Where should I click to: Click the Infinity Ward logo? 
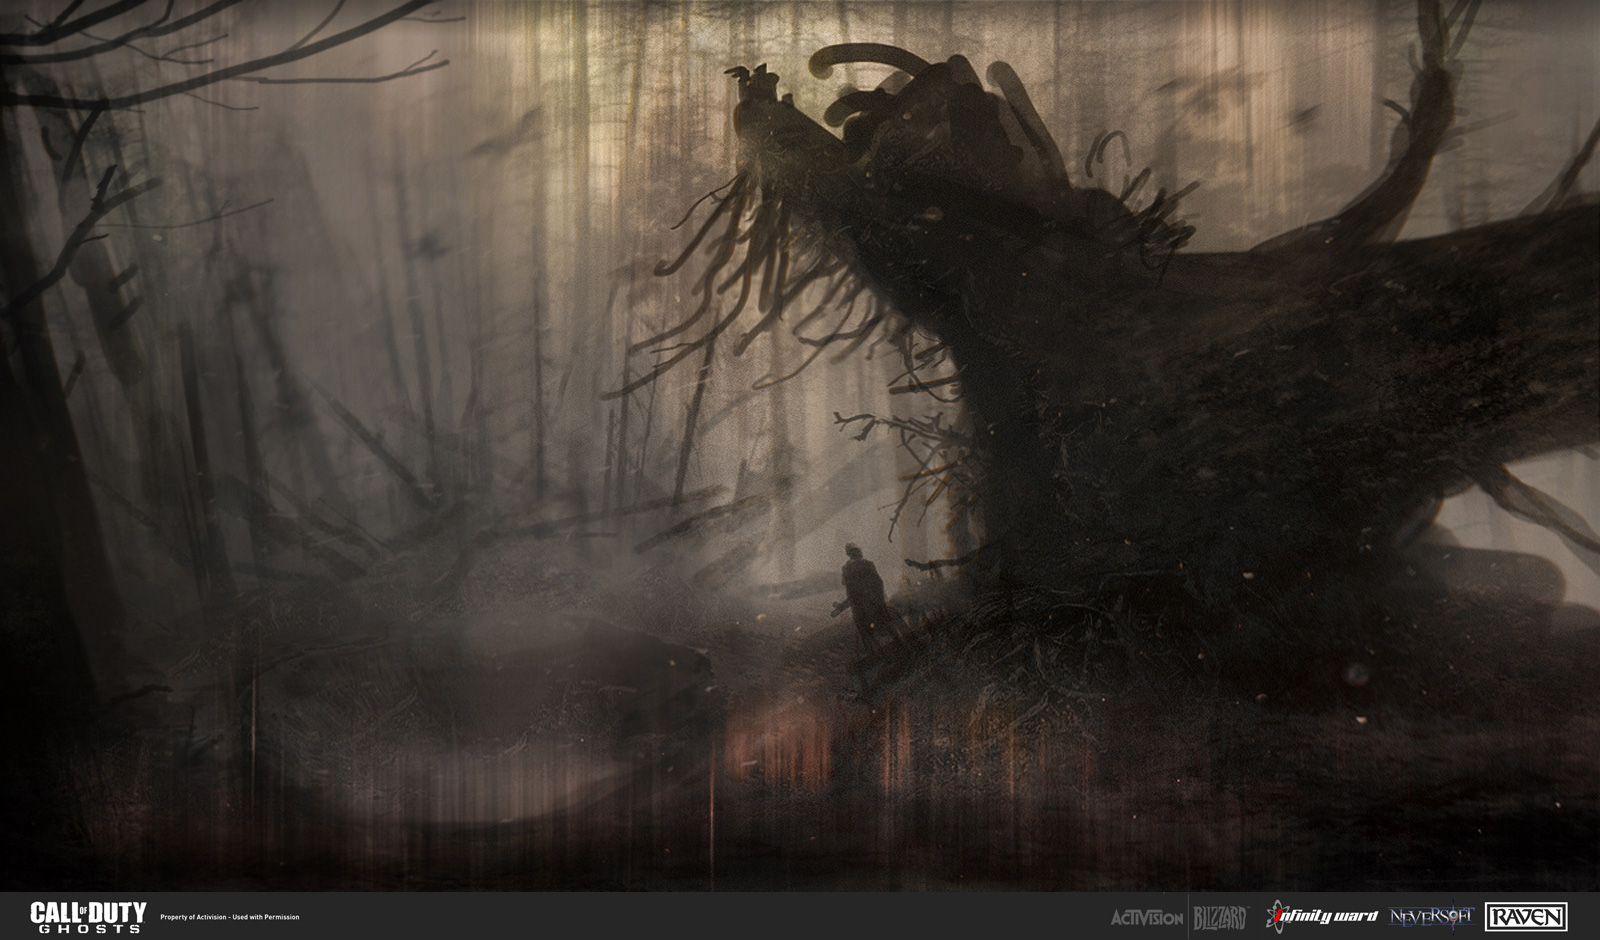(1320, 916)
